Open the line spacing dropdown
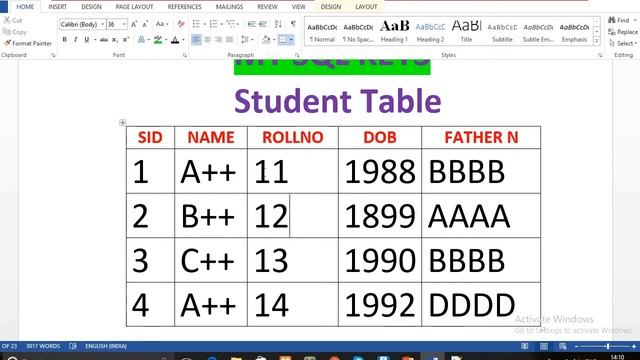The width and height of the screenshot is (640, 360). click(252, 40)
